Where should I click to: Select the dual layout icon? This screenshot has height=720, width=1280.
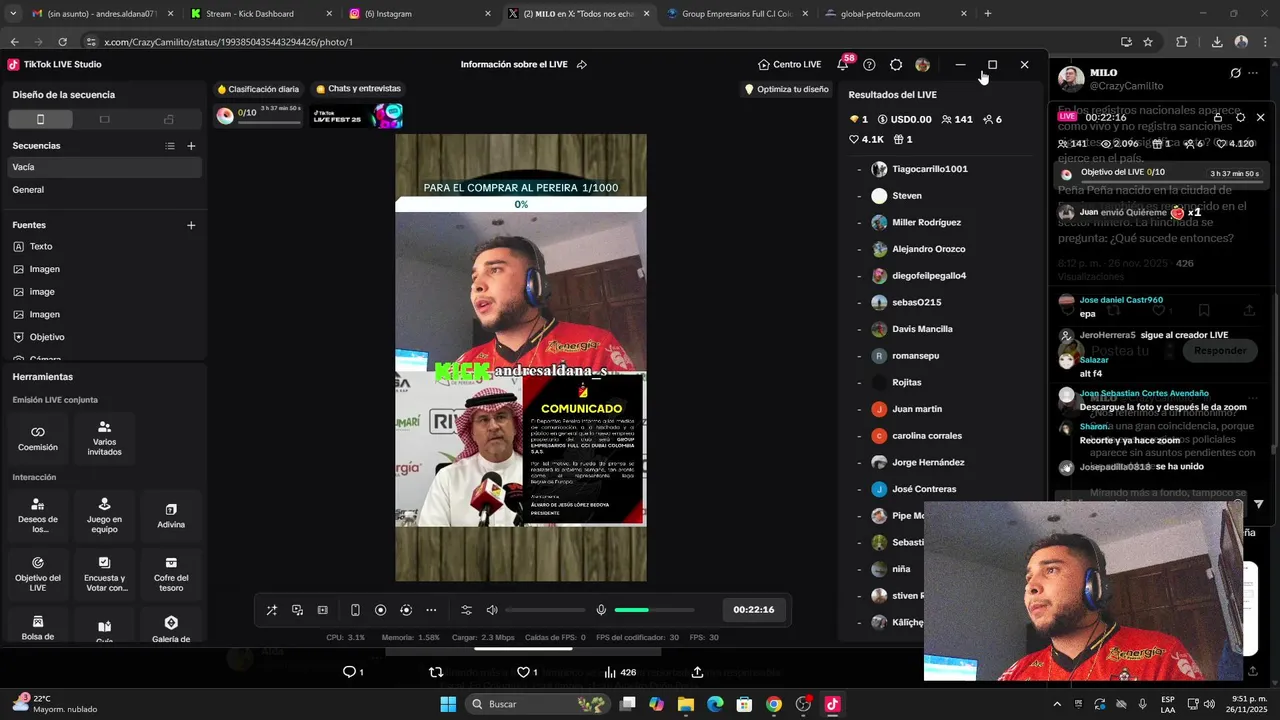168,119
